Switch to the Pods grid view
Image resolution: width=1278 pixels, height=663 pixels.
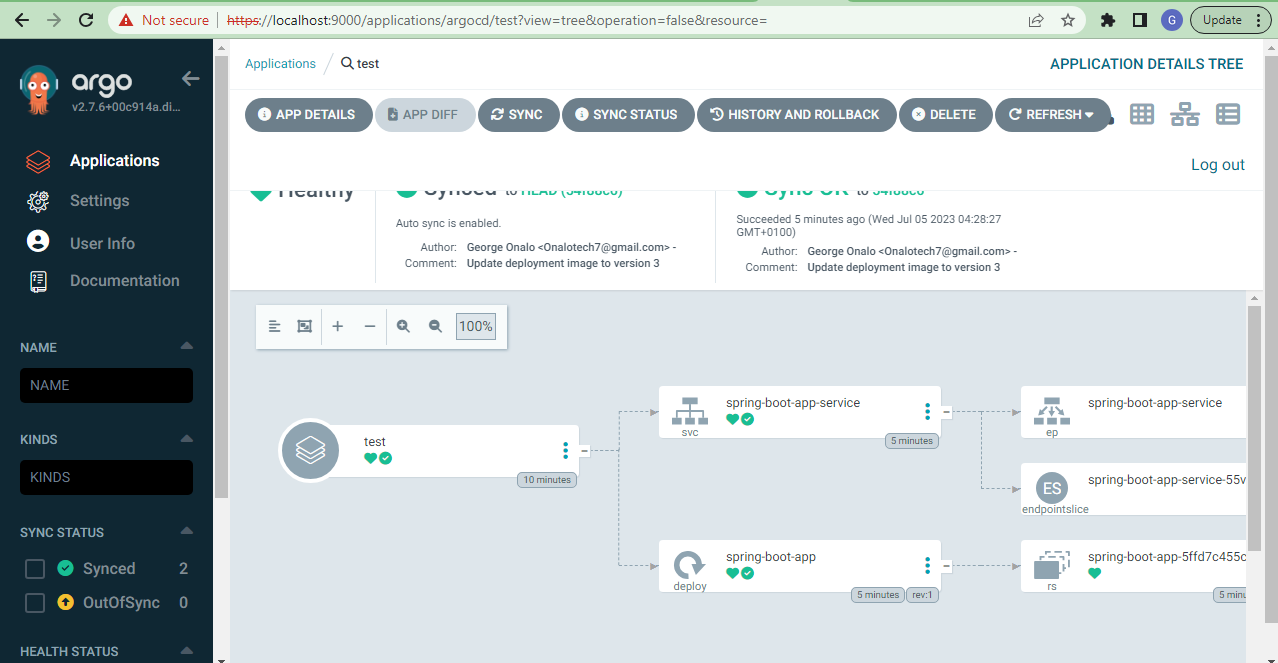click(x=1141, y=113)
